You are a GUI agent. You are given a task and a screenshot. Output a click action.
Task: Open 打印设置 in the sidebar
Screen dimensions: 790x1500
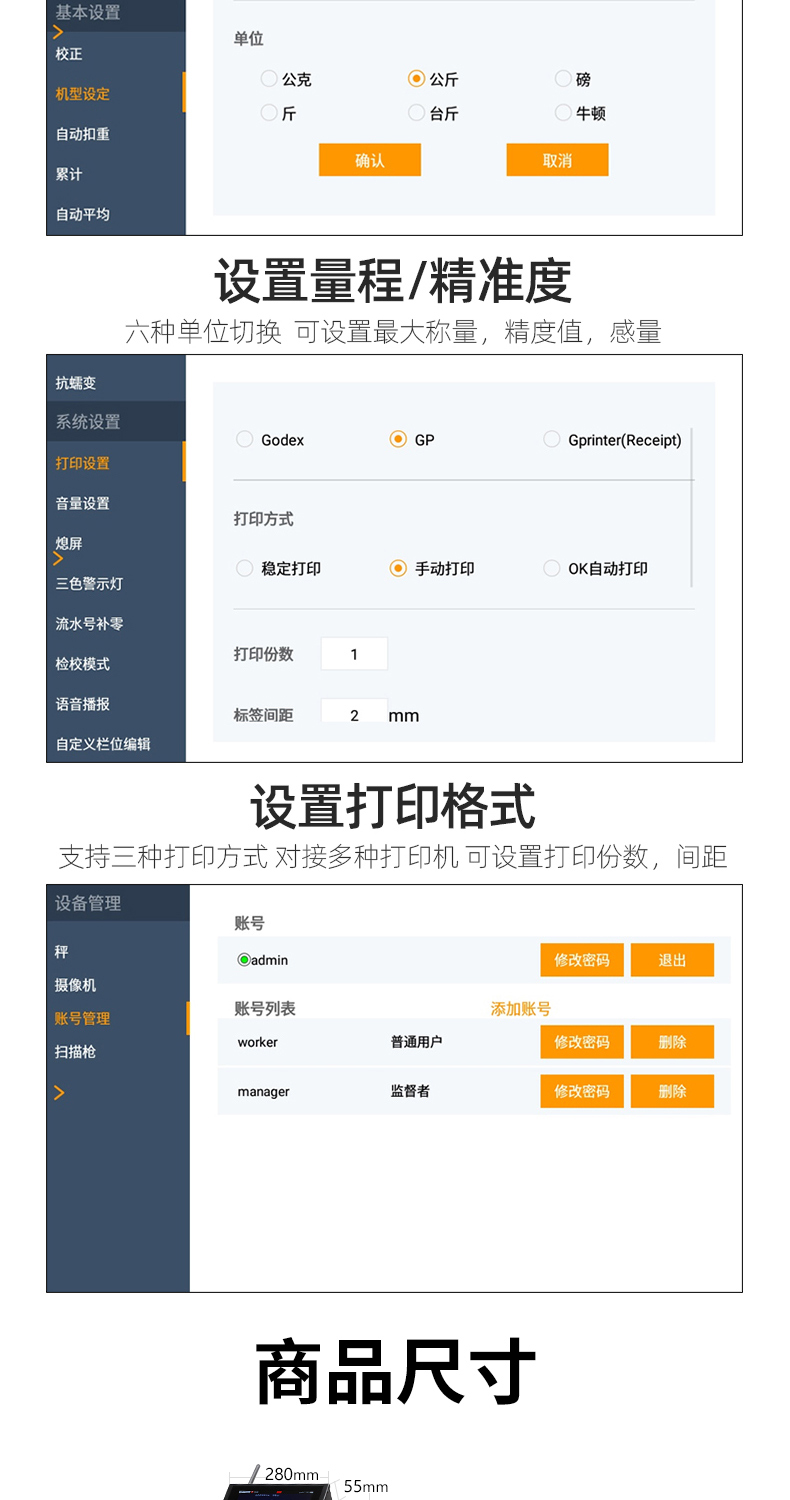tap(83, 463)
